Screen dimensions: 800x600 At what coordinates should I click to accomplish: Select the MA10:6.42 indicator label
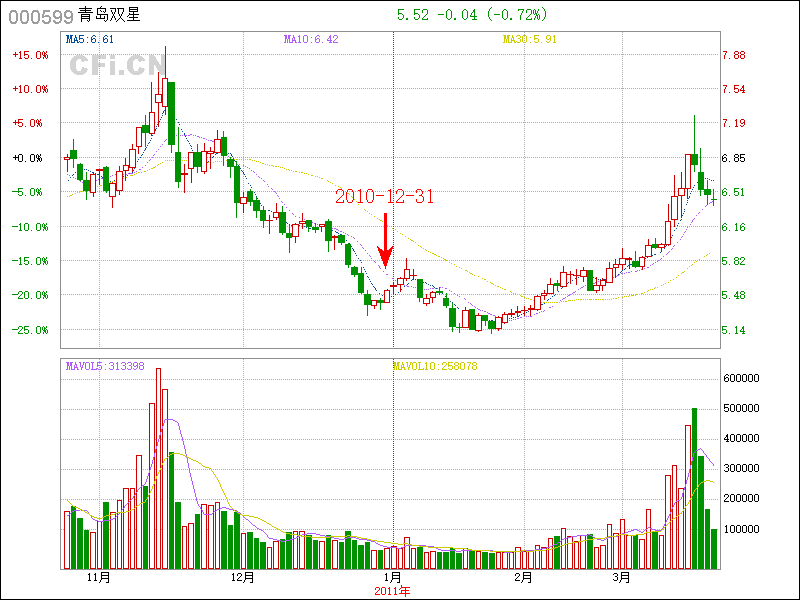click(x=311, y=39)
